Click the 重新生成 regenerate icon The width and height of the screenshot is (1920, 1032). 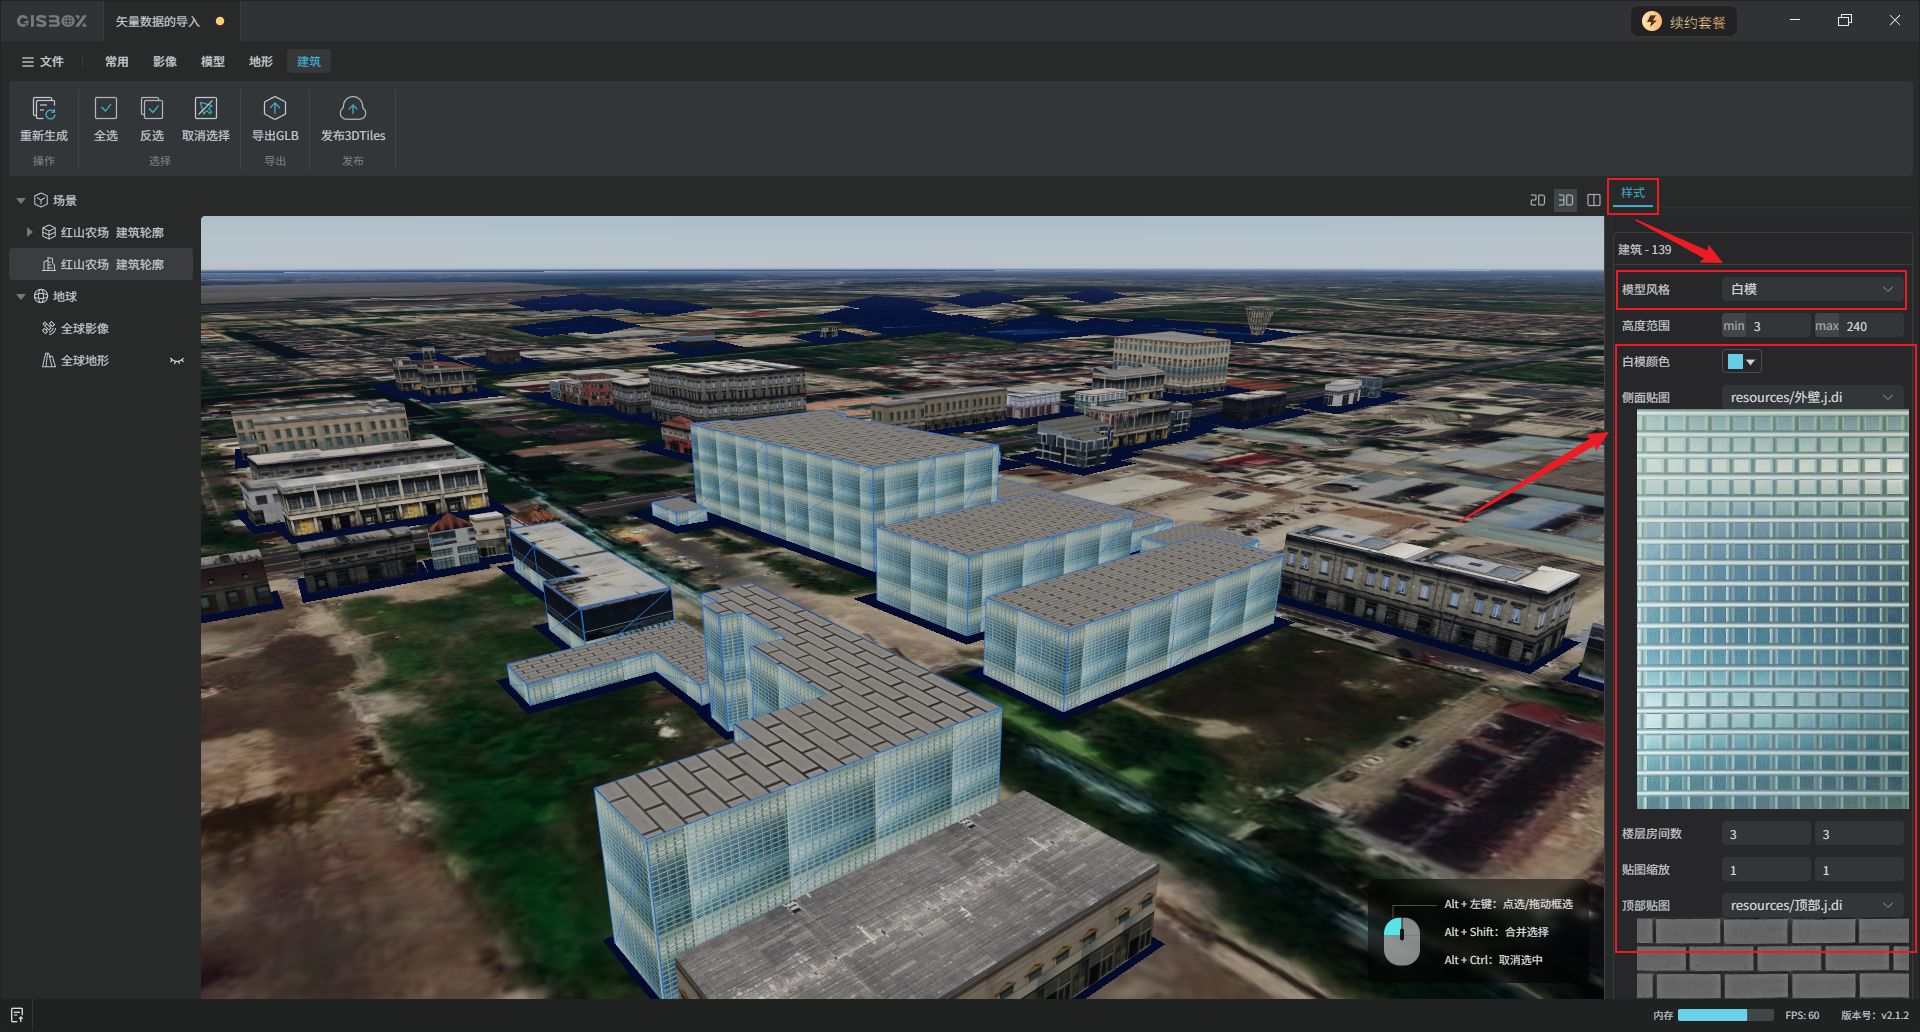(44, 108)
